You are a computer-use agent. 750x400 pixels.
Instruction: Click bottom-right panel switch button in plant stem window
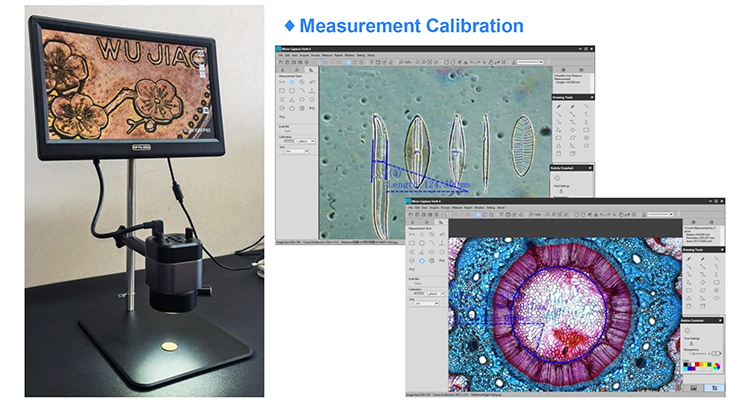(714, 388)
